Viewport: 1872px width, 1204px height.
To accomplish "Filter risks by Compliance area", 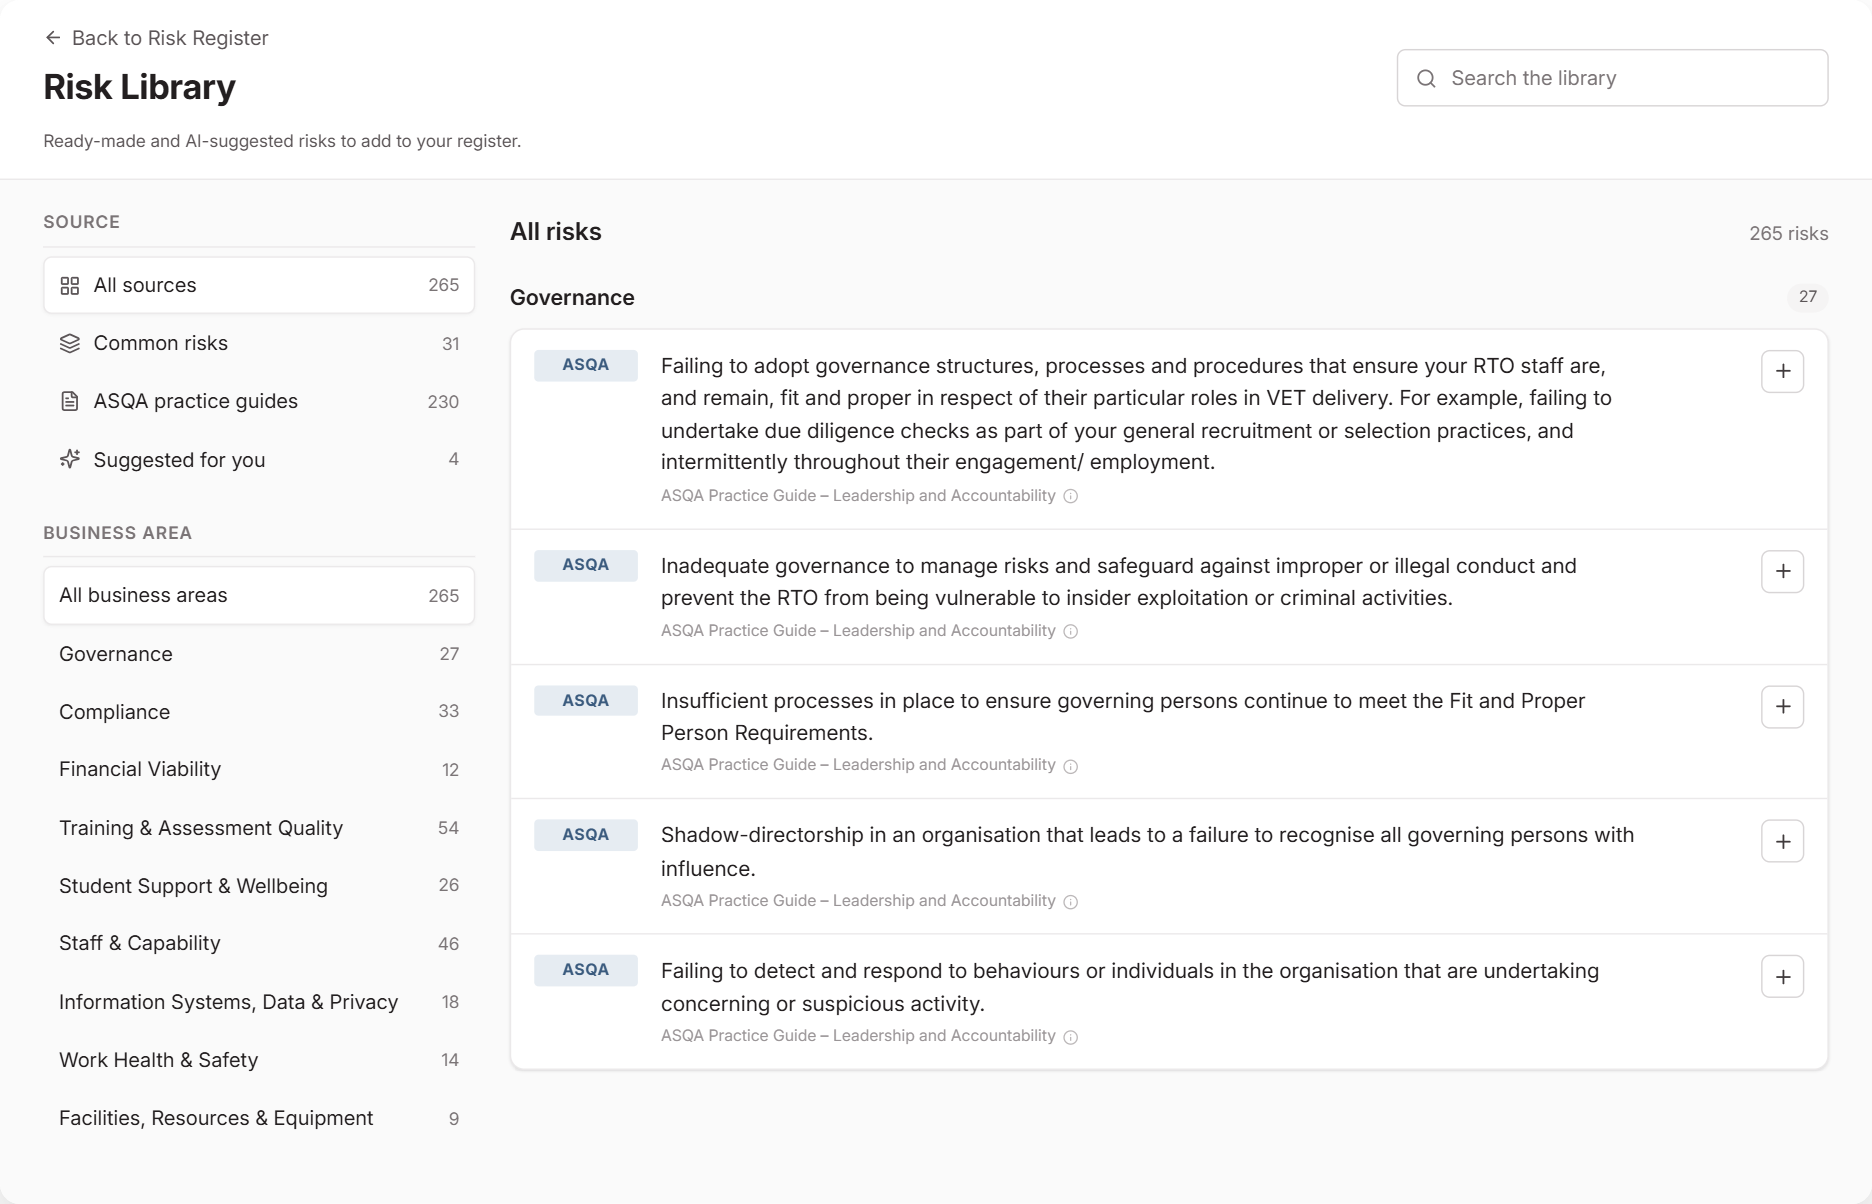I will tap(259, 712).
